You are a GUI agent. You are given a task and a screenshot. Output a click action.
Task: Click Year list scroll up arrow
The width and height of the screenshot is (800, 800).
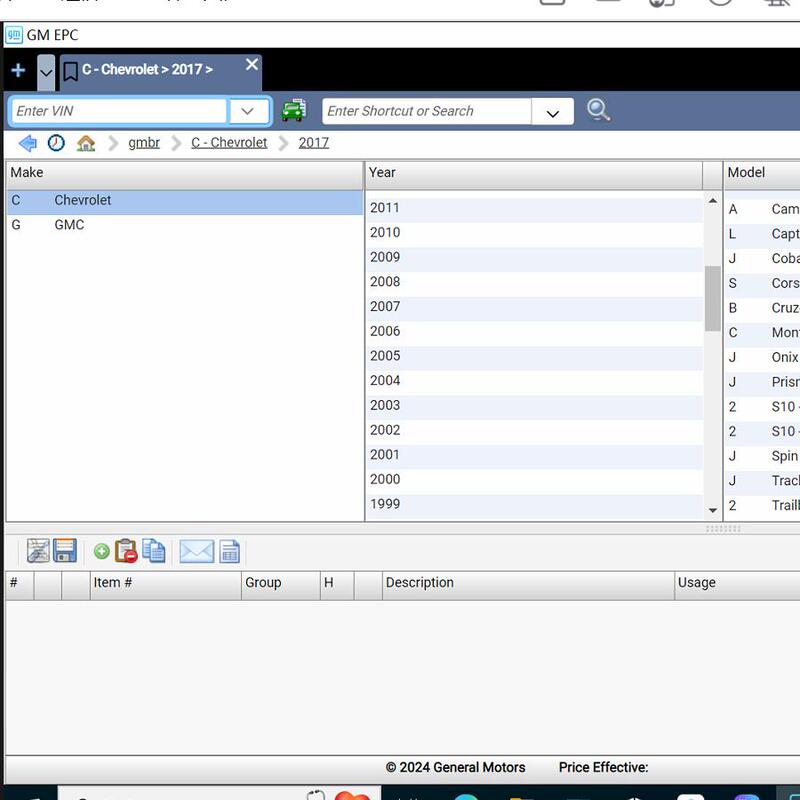click(x=713, y=201)
